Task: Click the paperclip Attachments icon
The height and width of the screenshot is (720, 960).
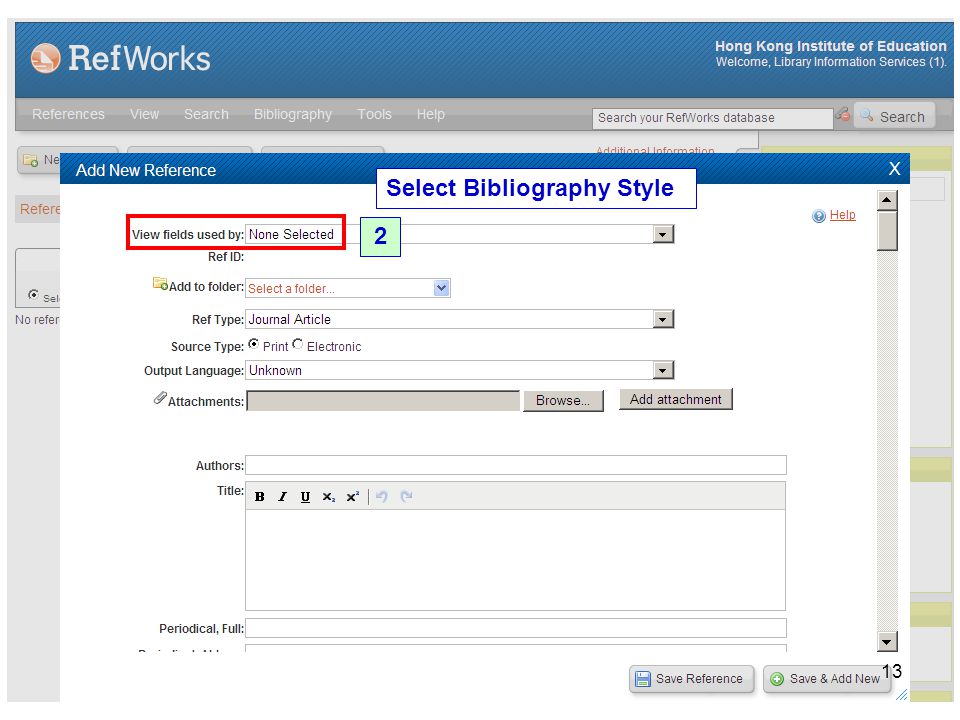Action: 160,399
